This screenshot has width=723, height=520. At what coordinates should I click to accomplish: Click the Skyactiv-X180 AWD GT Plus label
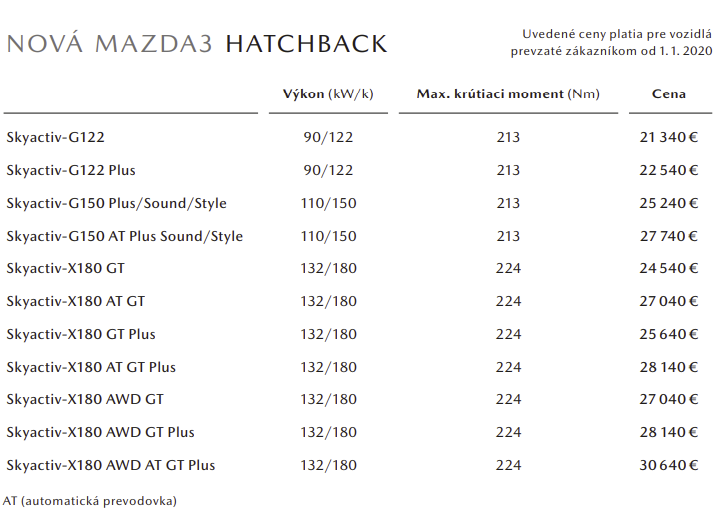(100, 432)
